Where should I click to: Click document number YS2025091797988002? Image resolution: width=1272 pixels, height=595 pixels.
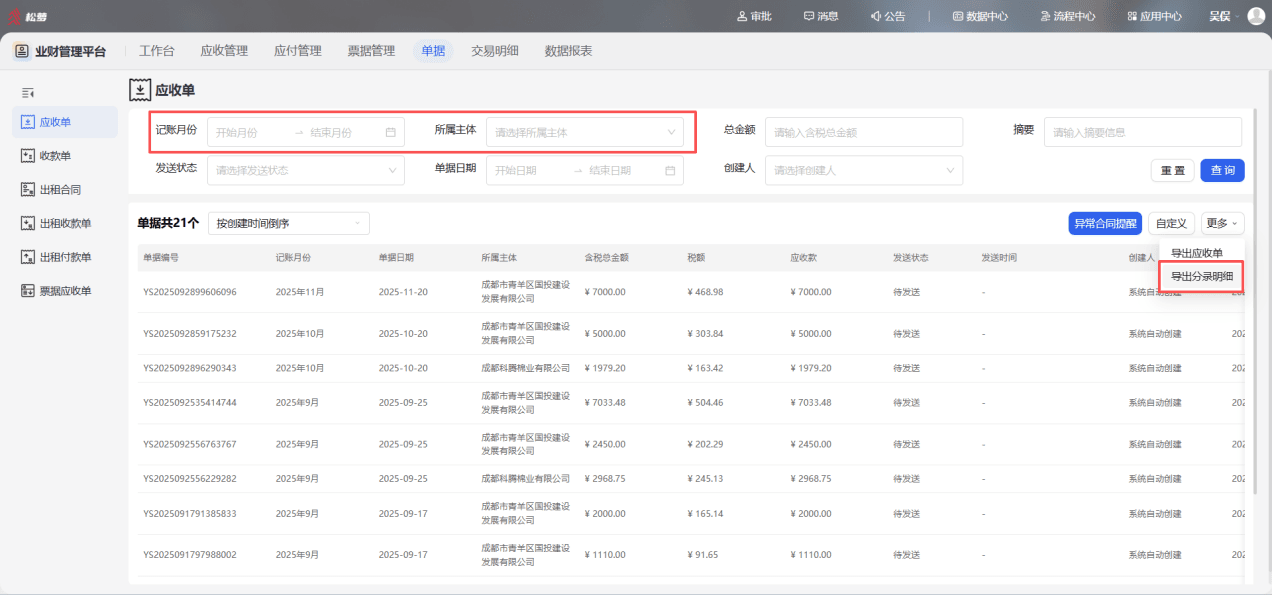coord(190,555)
